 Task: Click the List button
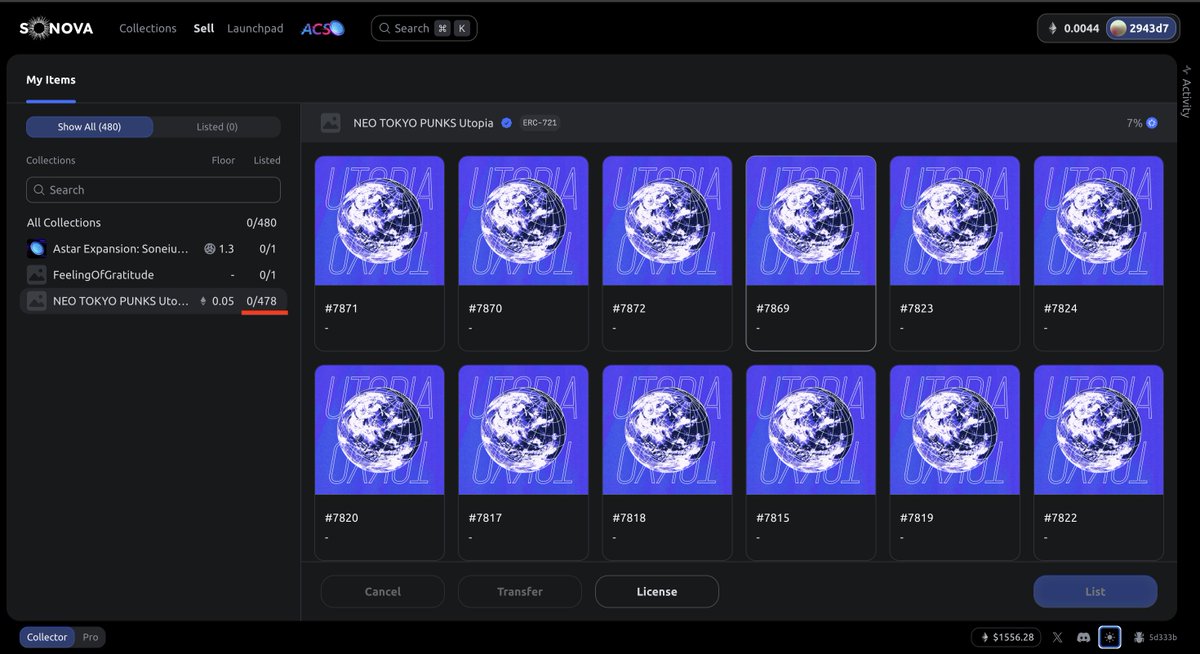coord(1095,591)
